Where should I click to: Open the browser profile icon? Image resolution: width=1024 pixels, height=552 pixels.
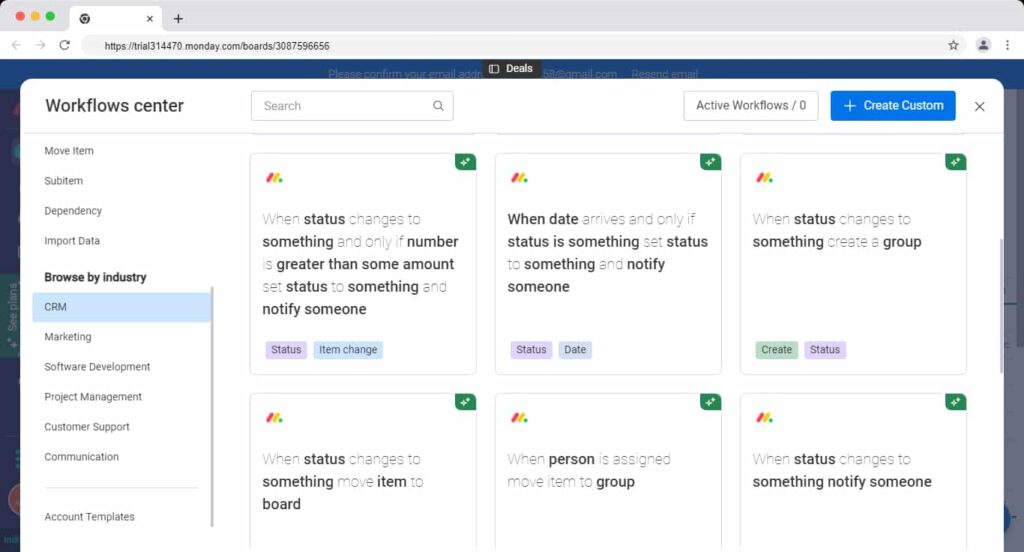983,45
